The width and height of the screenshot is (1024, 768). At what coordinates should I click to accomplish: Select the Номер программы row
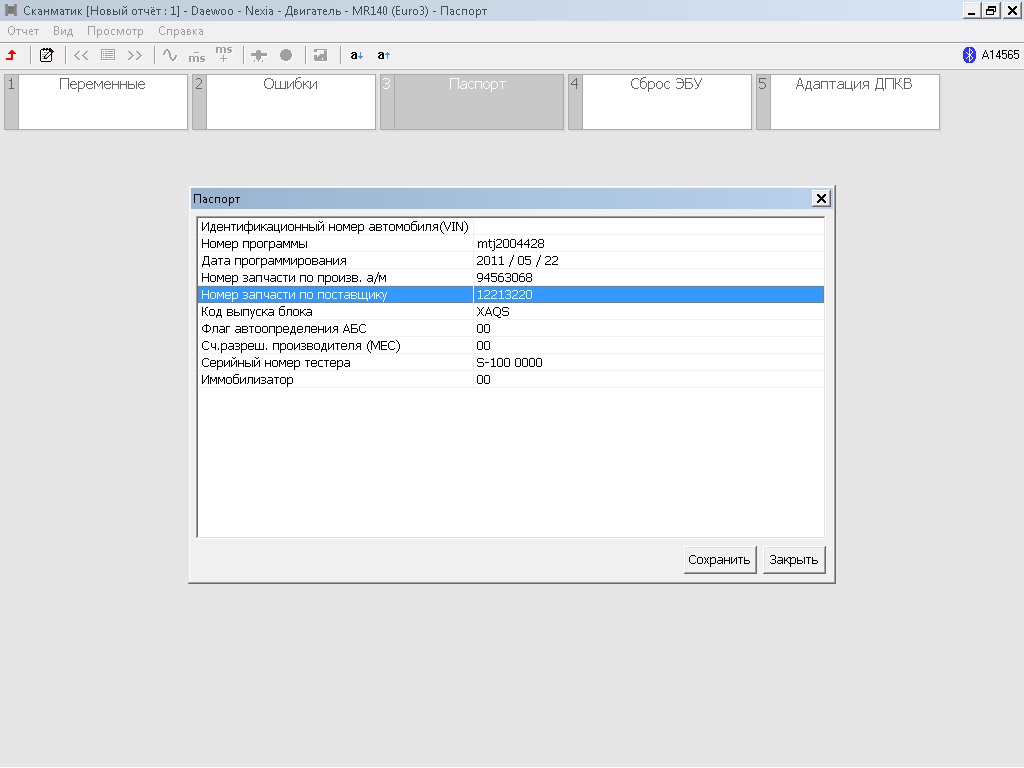click(x=510, y=243)
